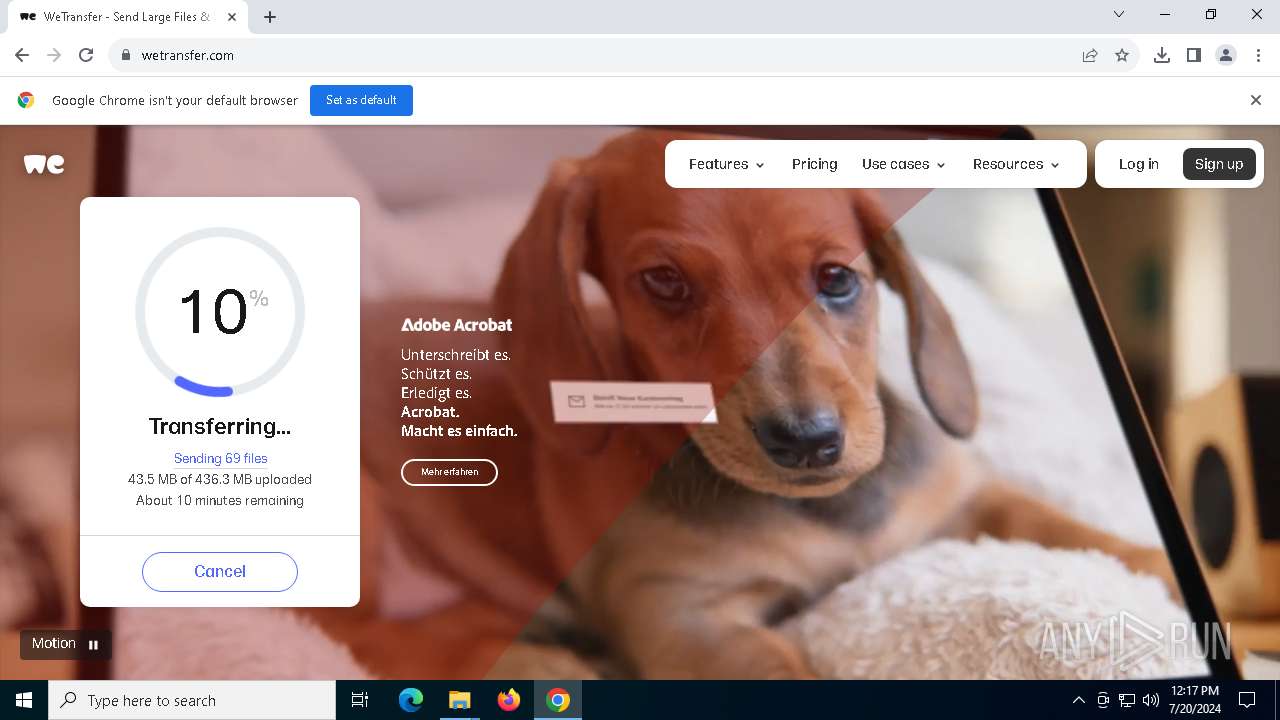Expand the Use cases menu
Screen dimensions: 1280x720
coord(904,164)
